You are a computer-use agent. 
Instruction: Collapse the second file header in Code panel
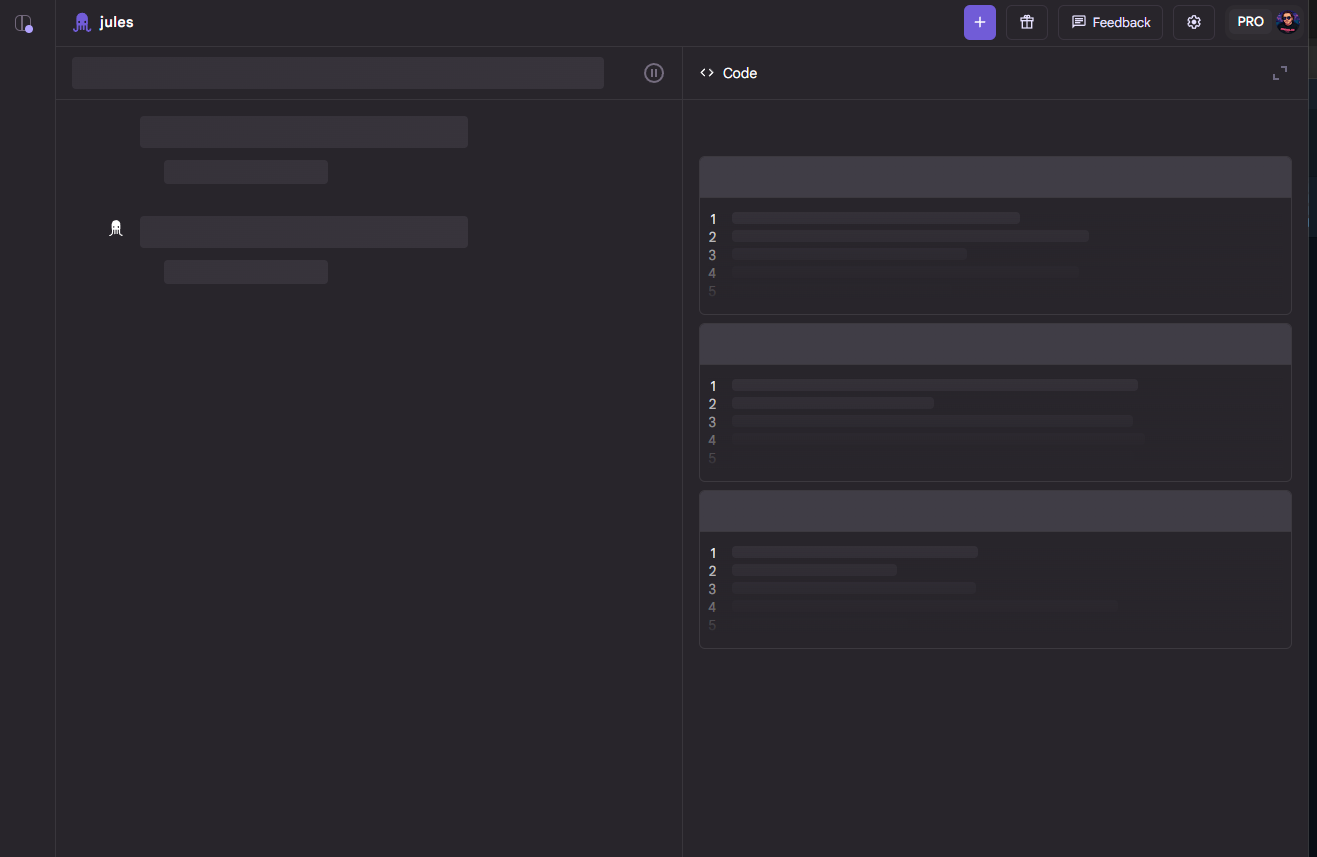click(995, 344)
